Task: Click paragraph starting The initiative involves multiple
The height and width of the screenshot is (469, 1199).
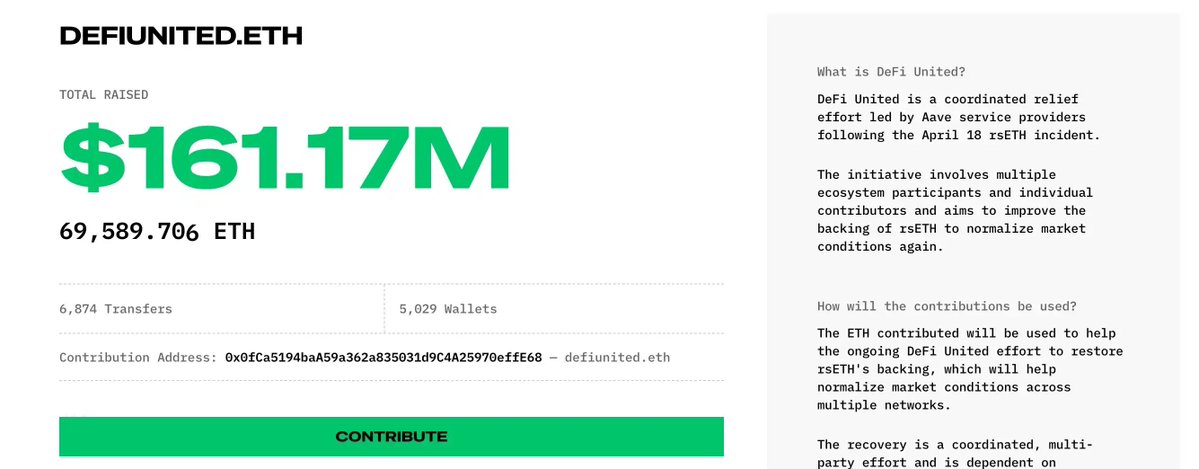Action: tap(955, 210)
